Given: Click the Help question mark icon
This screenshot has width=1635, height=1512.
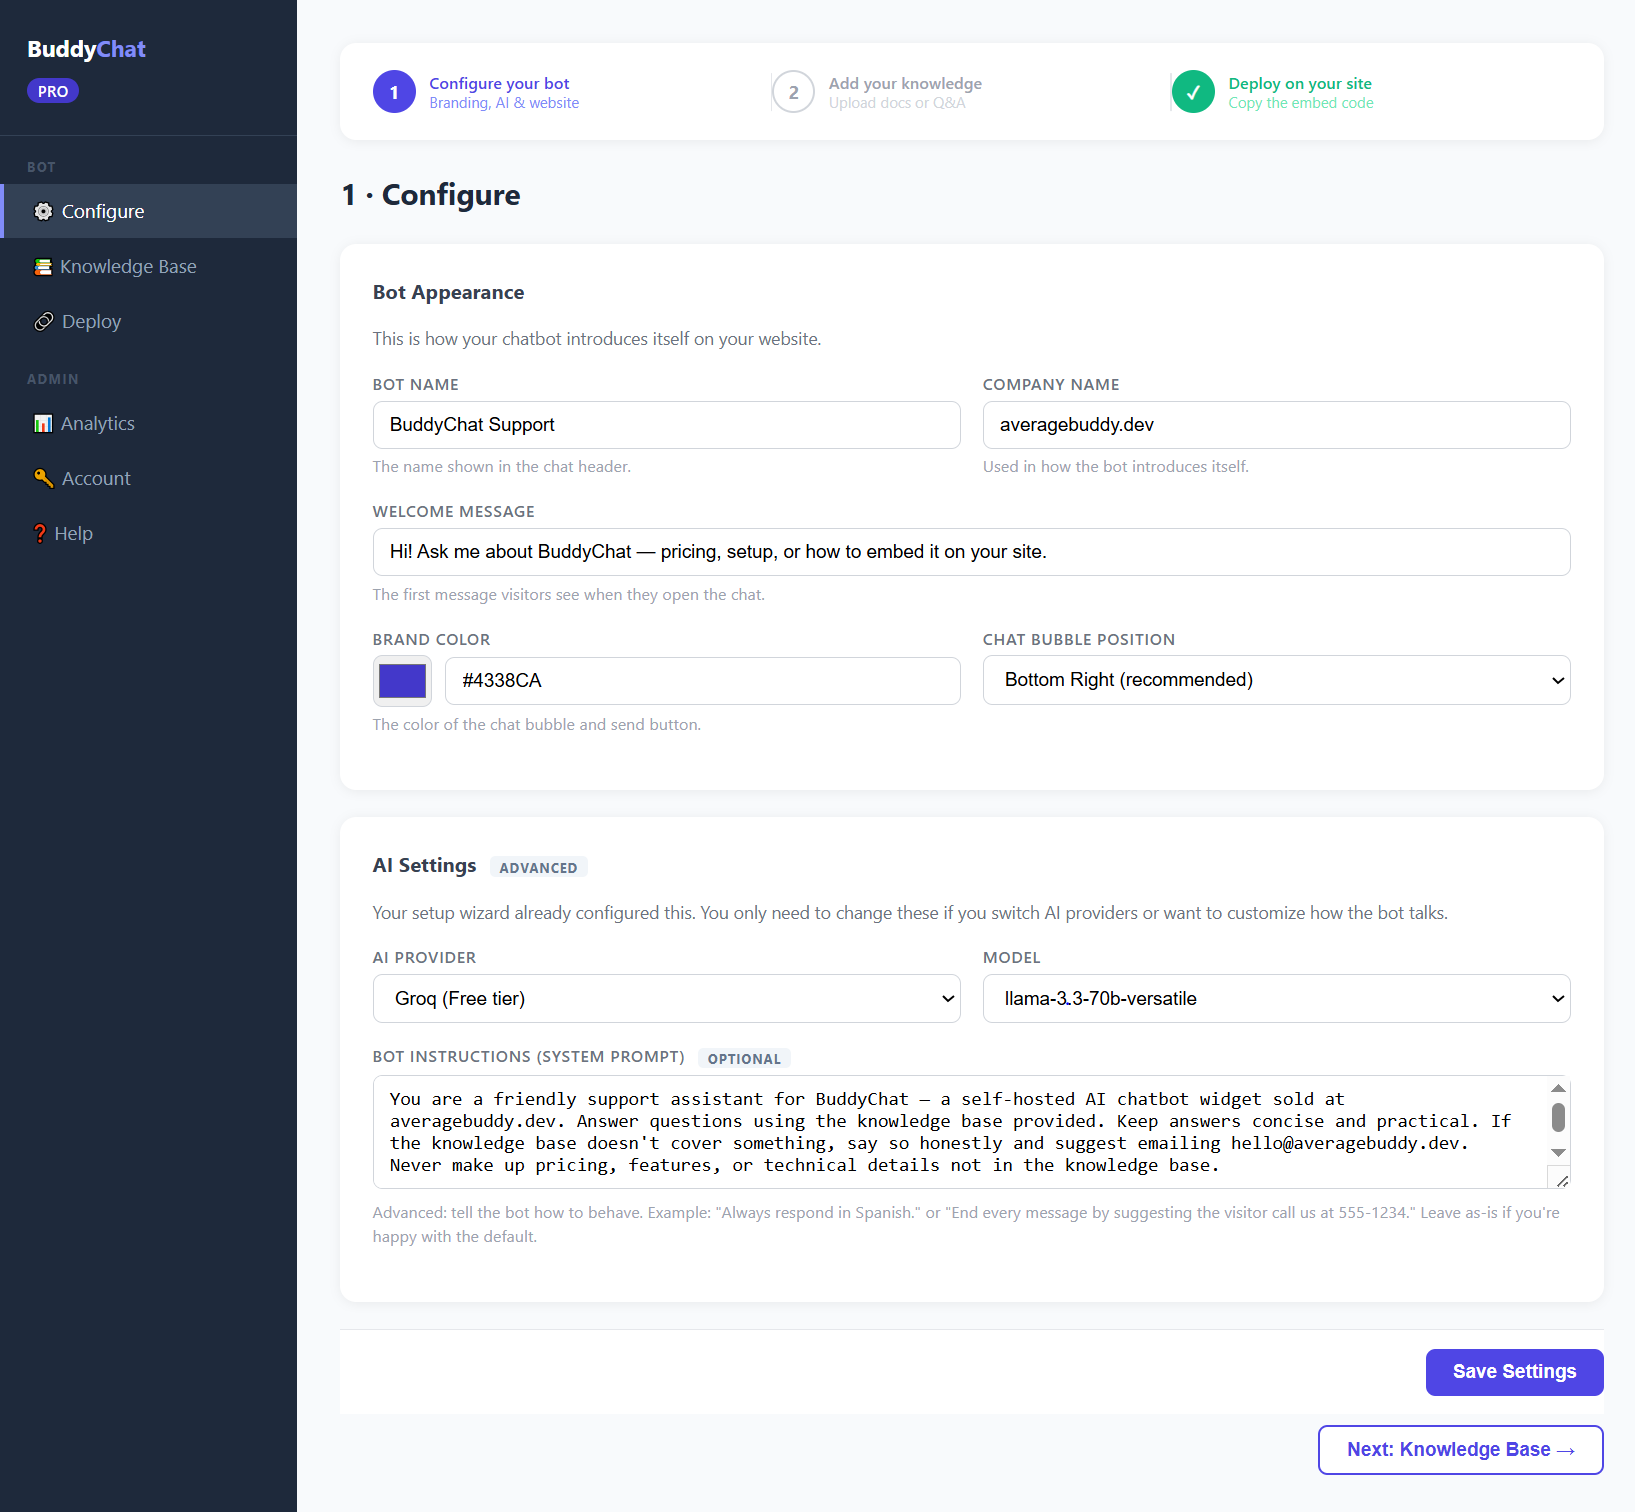Looking at the screenshot, I should (40, 534).
